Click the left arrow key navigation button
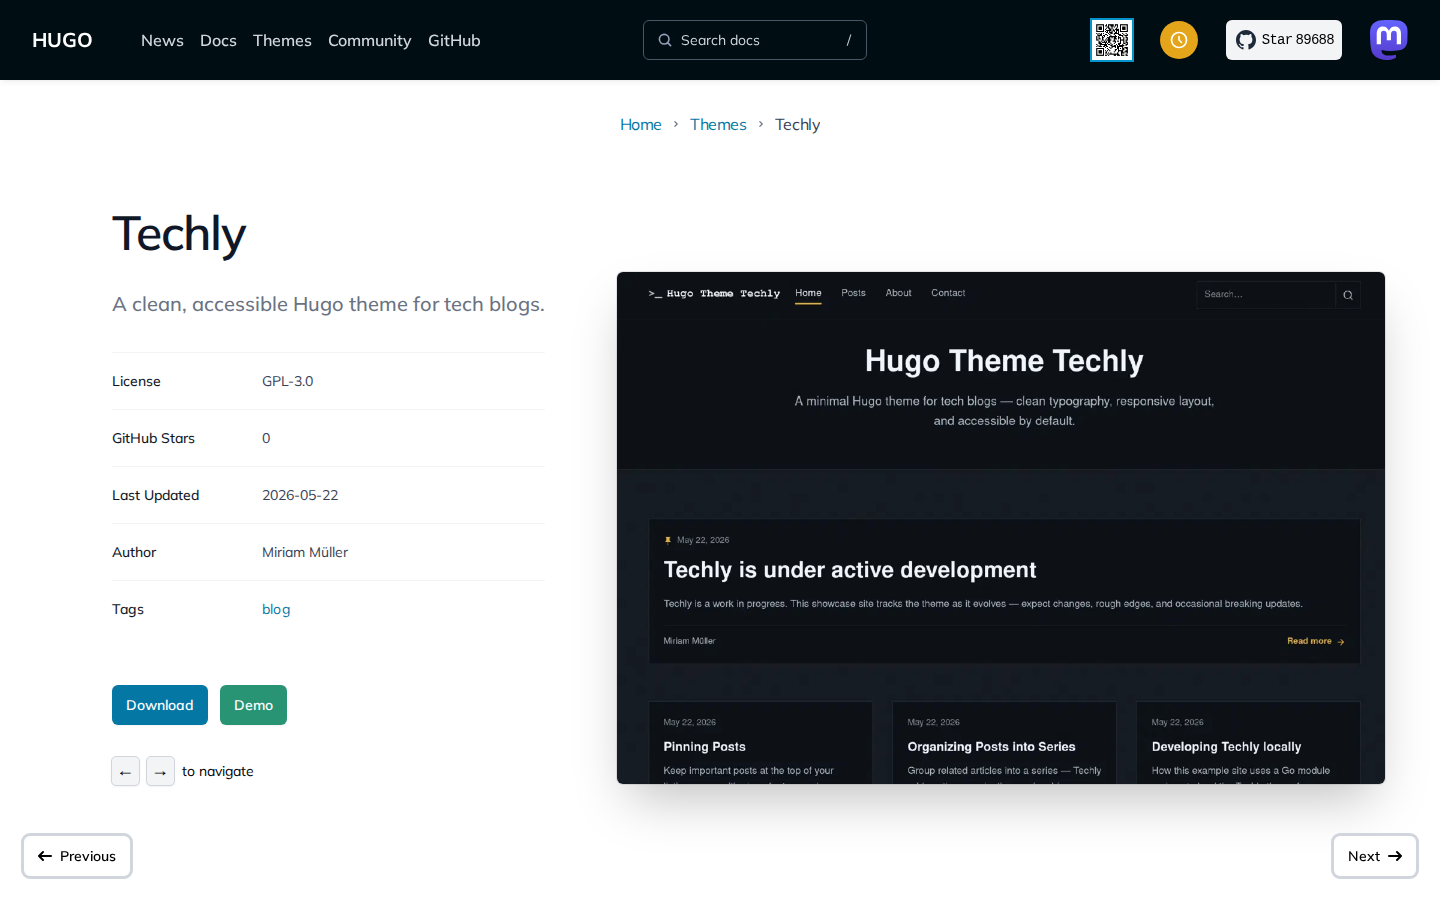Screen dimensions: 1440x900 125,771
